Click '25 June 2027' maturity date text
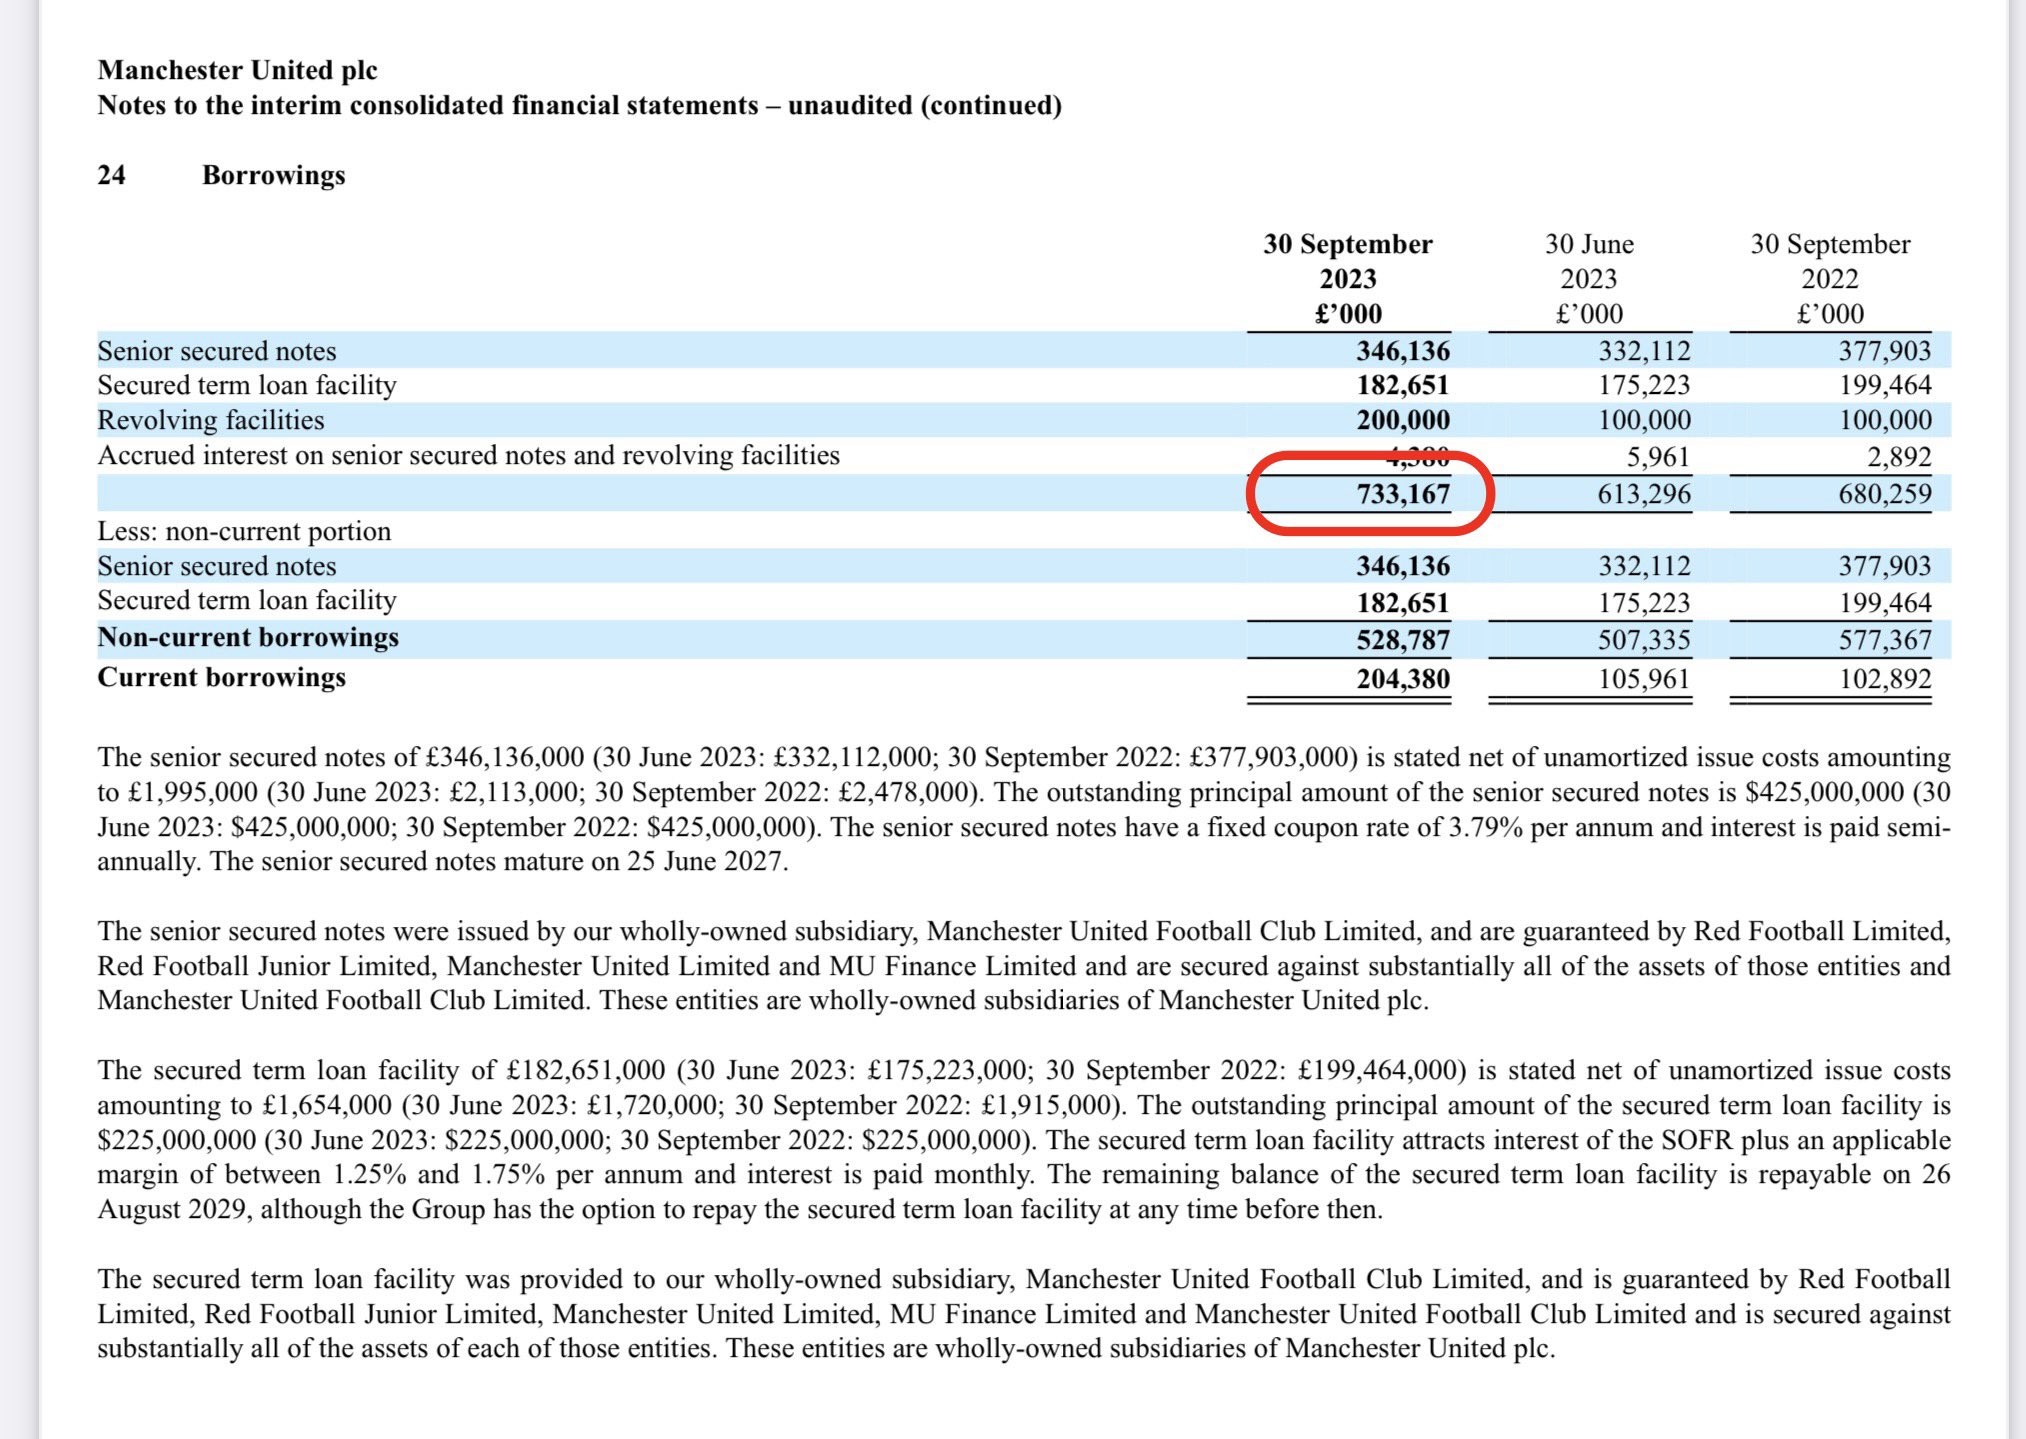This screenshot has width=2026, height=1439. (x=705, y=862)
